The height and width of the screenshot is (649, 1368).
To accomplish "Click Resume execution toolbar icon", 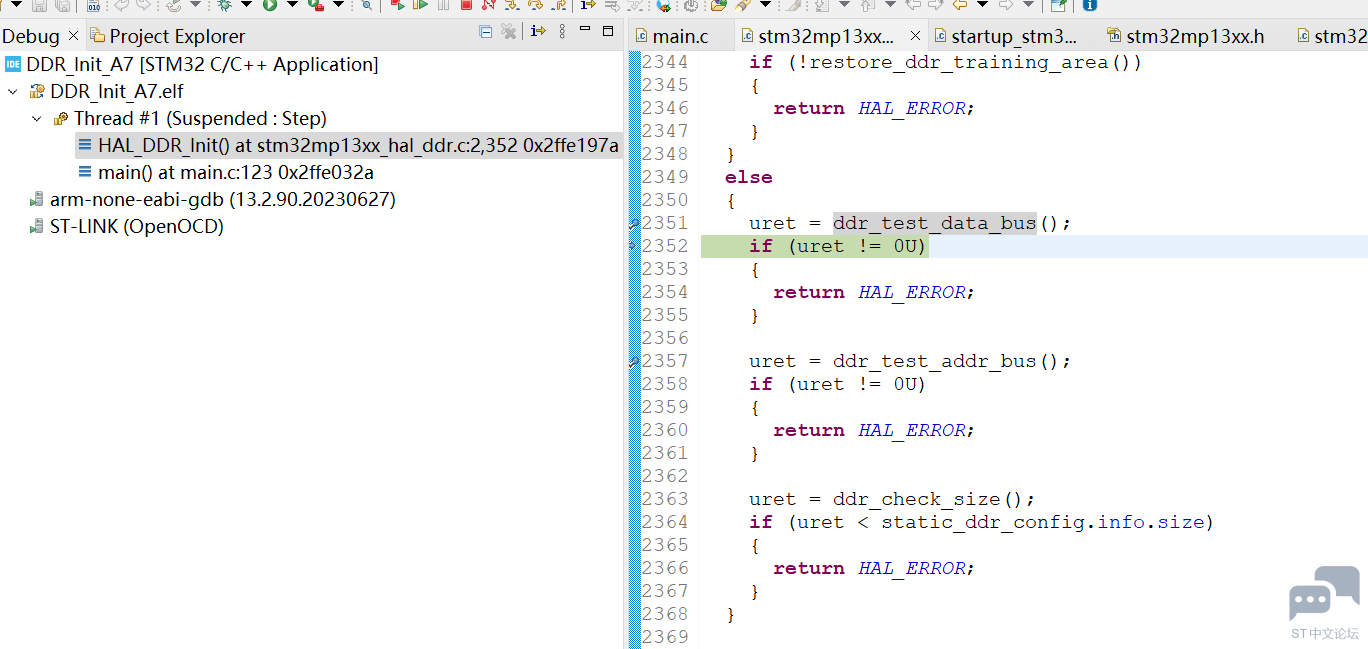I will 420,5.
